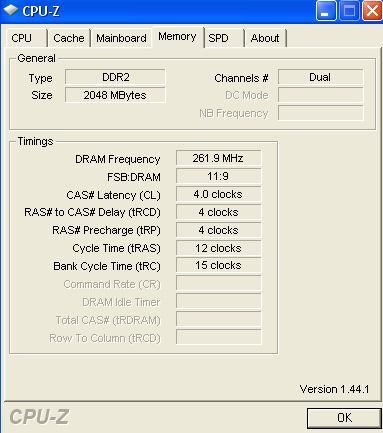Viewport: 383px width, 433px height.
Task: Click the Cycle Time (tRAS) label
Action: click(x=116, y=248)
